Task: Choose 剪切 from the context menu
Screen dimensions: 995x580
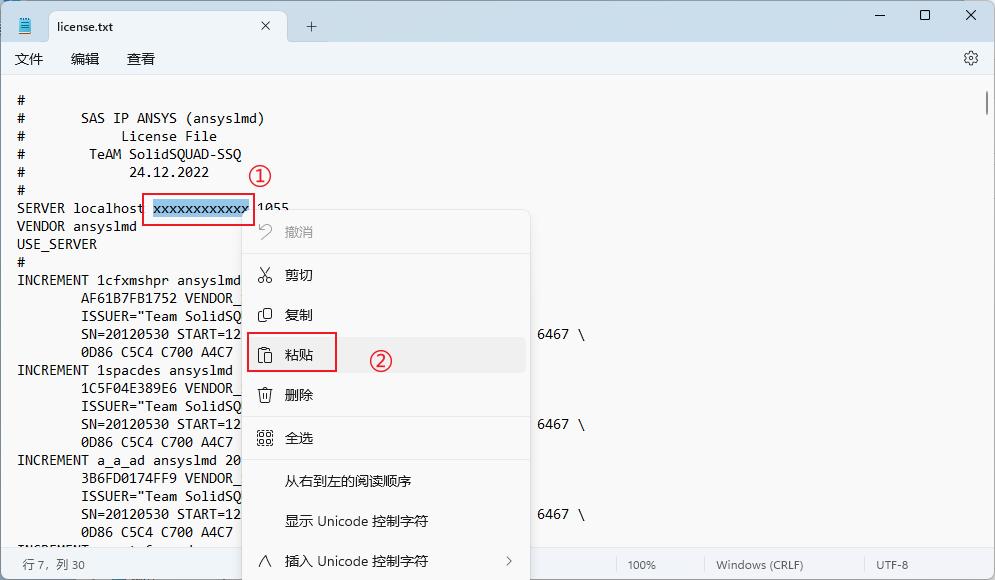Action: 386,275
